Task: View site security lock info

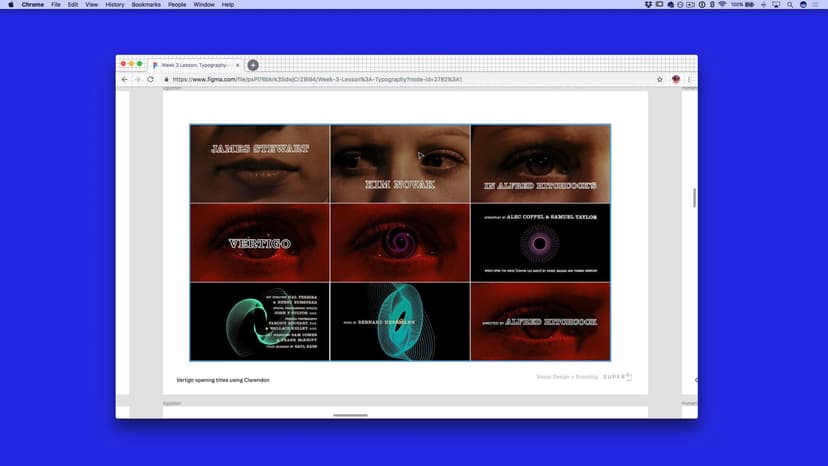Action: pyautogui.click(x=166, y=79)
